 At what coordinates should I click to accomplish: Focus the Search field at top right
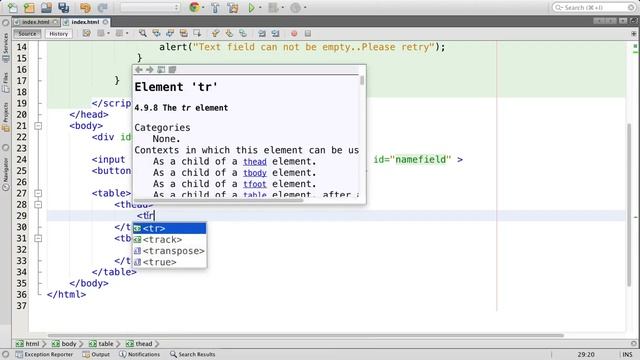click(594, 7)
